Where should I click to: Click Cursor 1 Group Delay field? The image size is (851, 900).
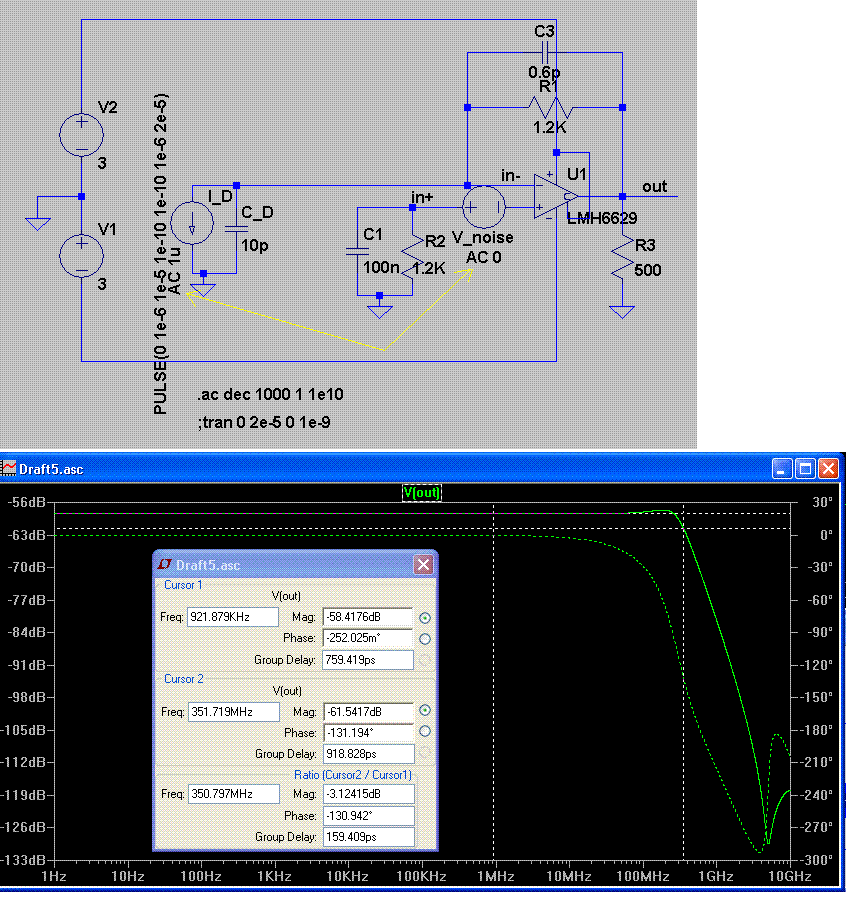pos(368,660)
